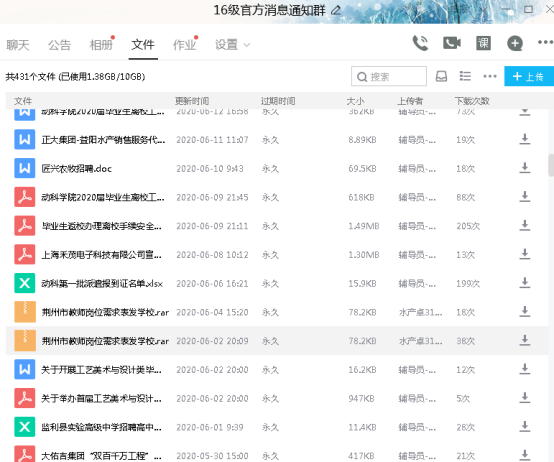The image size is (554, 462).
Task: Open the file inbox tray icon
Action: click(441, 76)
